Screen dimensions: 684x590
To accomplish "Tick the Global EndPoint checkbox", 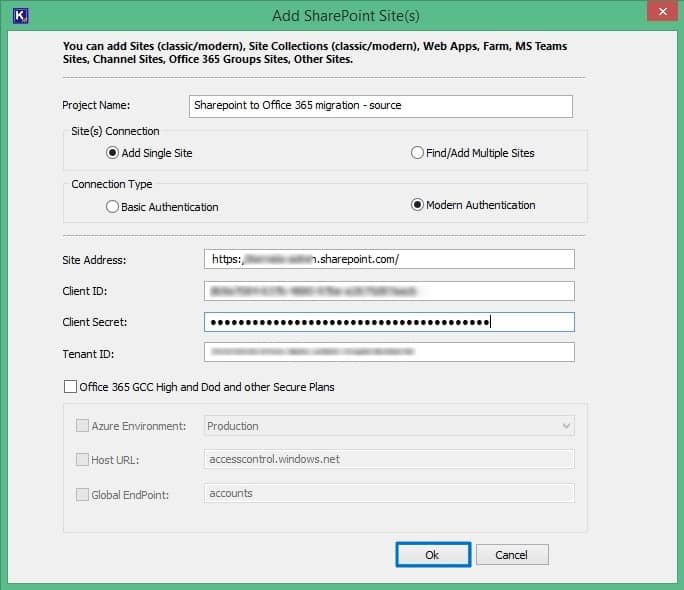I will click(x=82, y=493).
